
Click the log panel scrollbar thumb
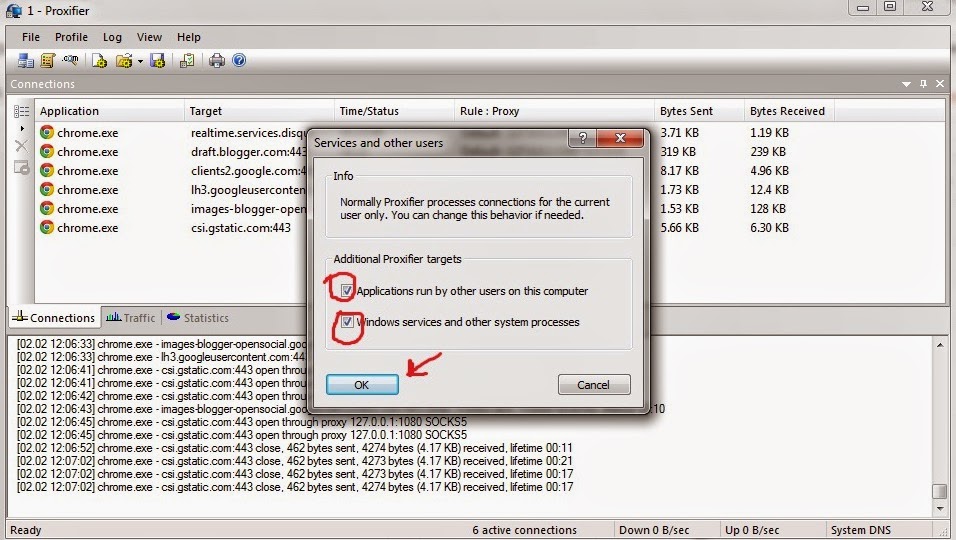pyautogui.click(x=940, y=491)
